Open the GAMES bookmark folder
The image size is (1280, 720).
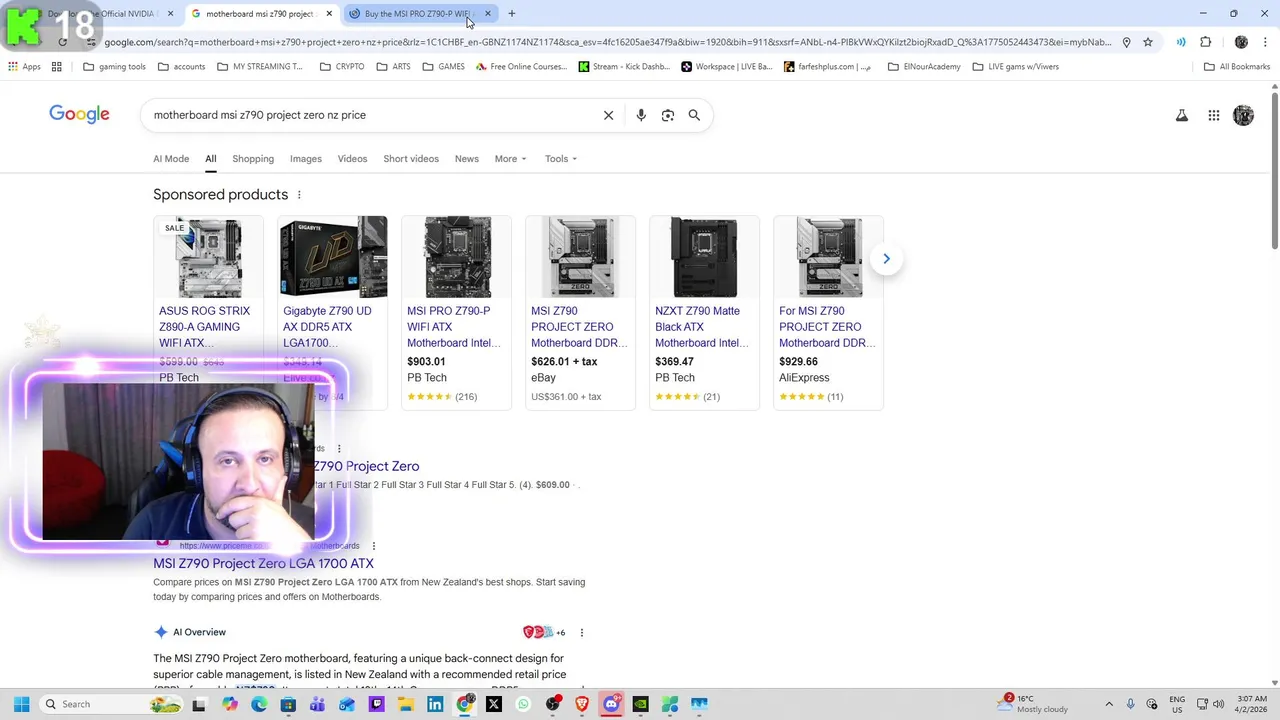(443, 67)
